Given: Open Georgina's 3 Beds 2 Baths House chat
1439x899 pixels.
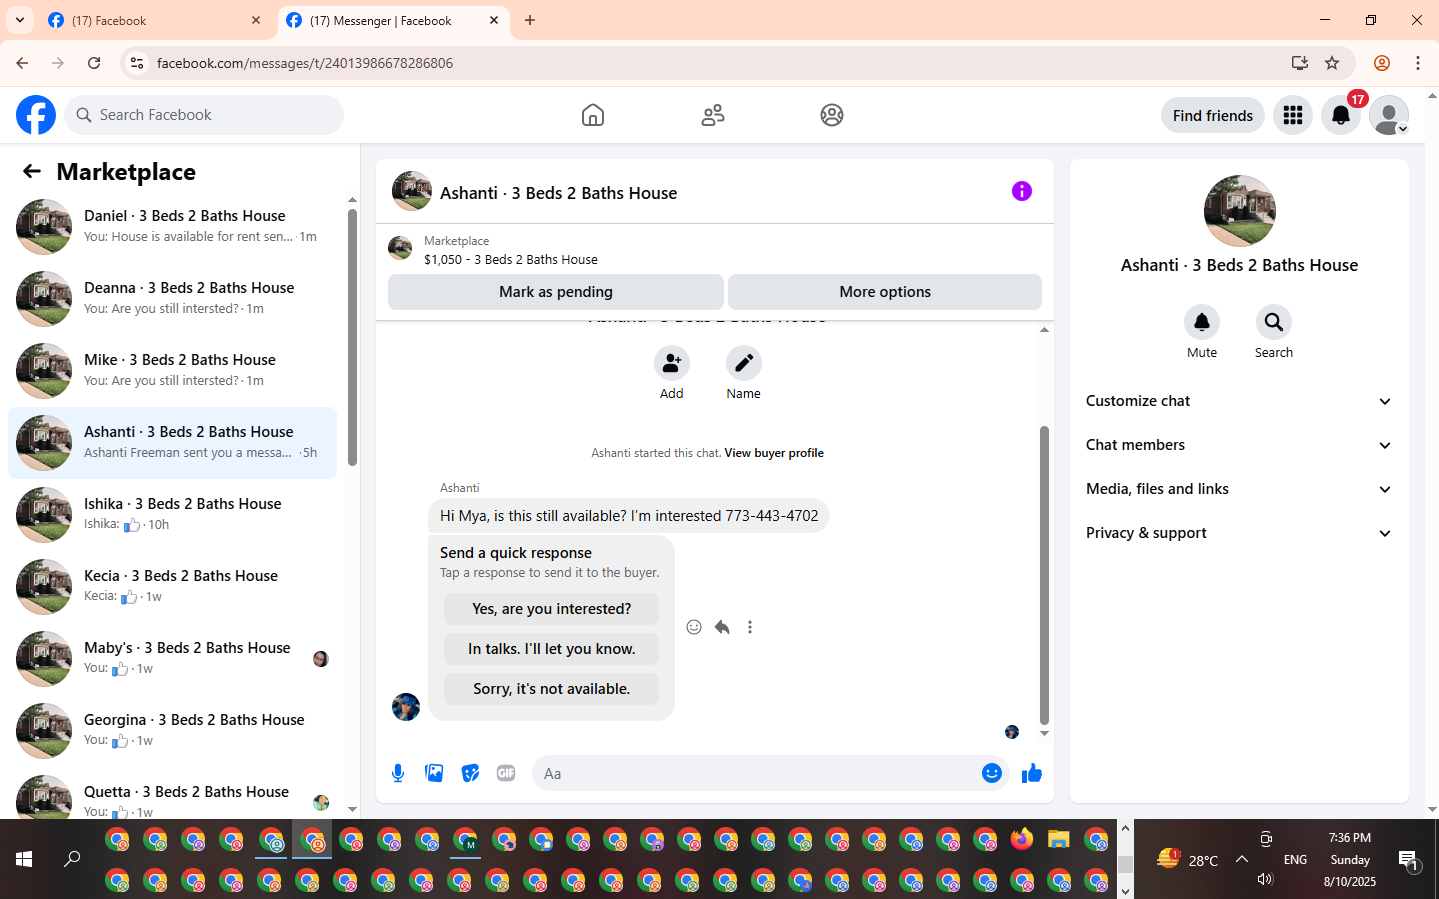Looking at the screenshot, I should [173, 731].
